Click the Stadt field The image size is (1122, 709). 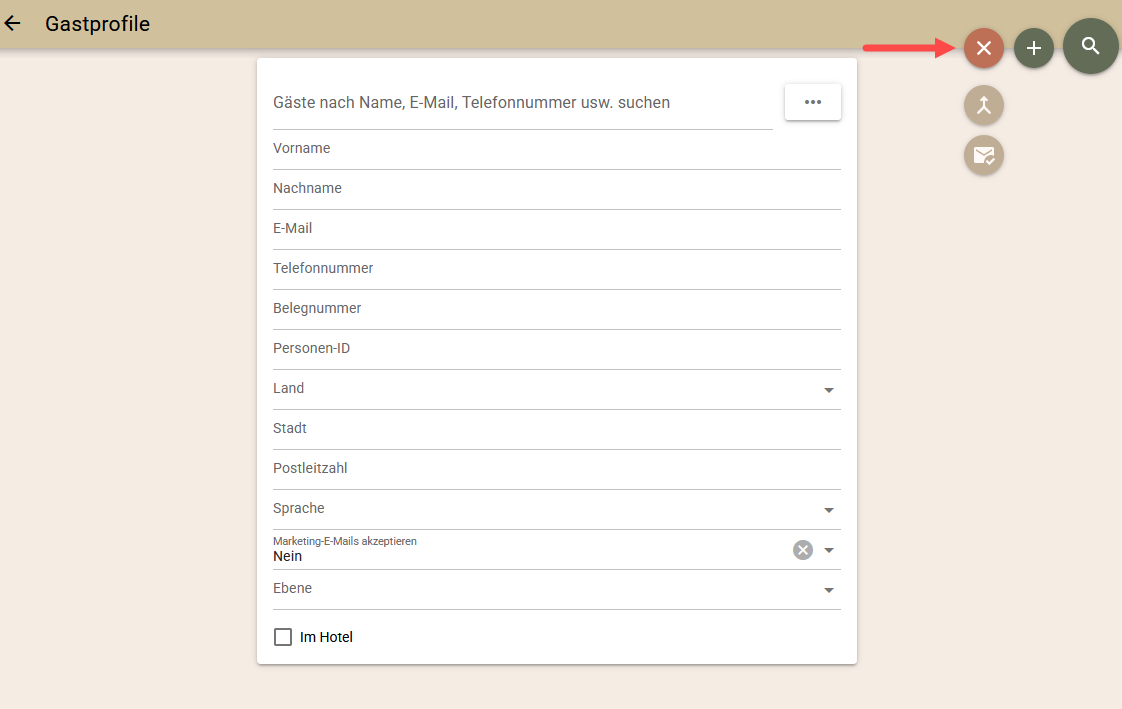[x=557, y=430]
